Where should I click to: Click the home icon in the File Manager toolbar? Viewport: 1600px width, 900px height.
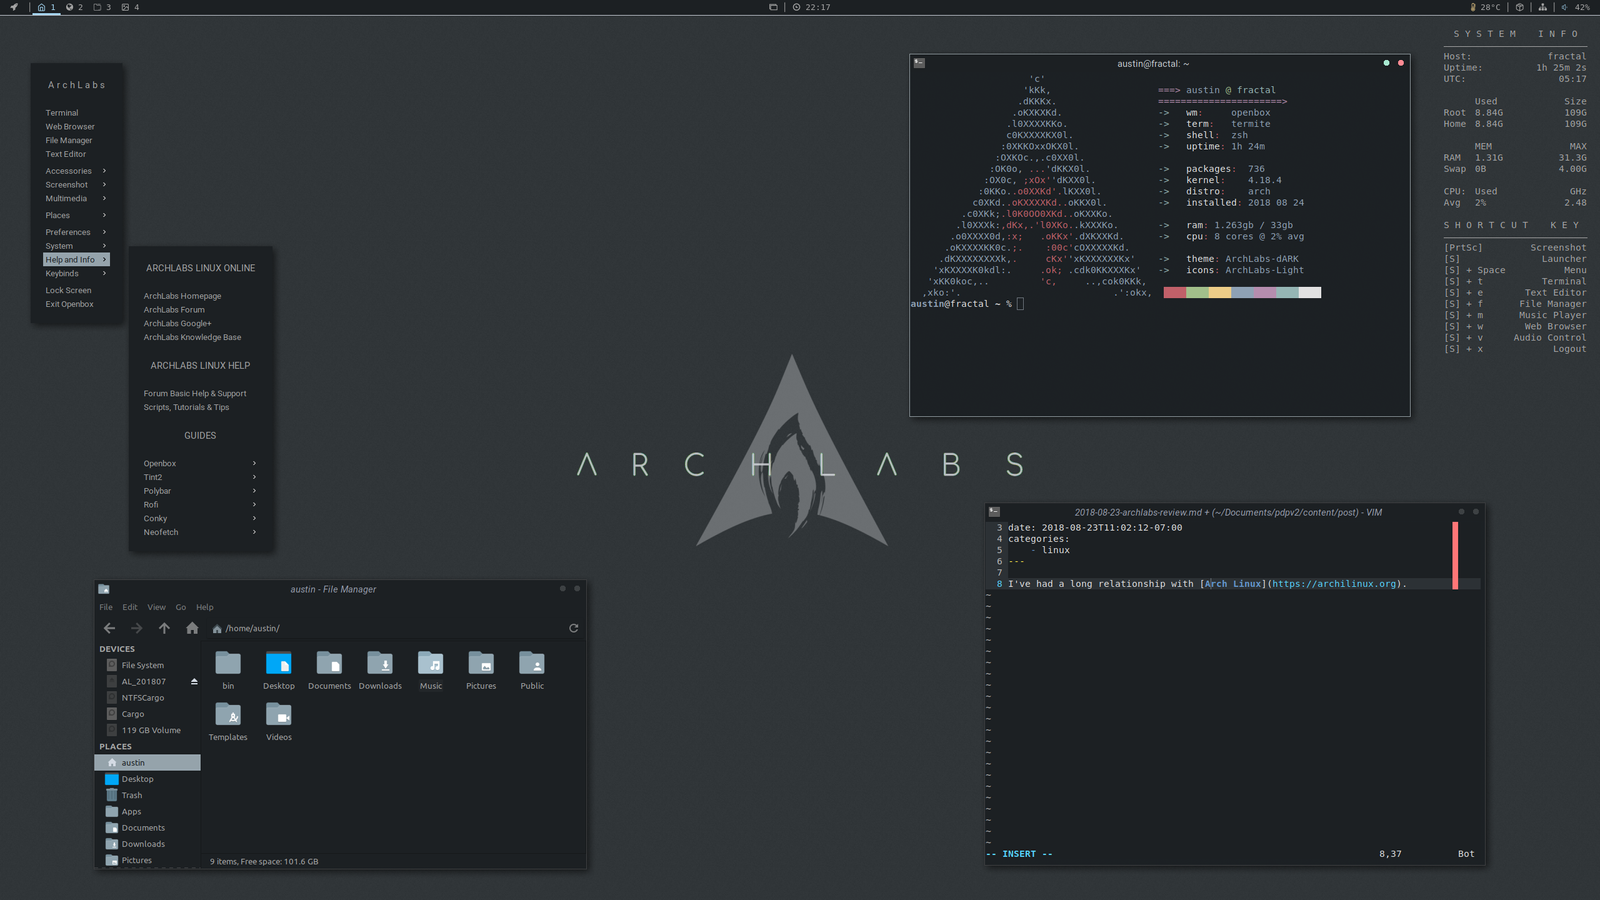tap(191, 627)
